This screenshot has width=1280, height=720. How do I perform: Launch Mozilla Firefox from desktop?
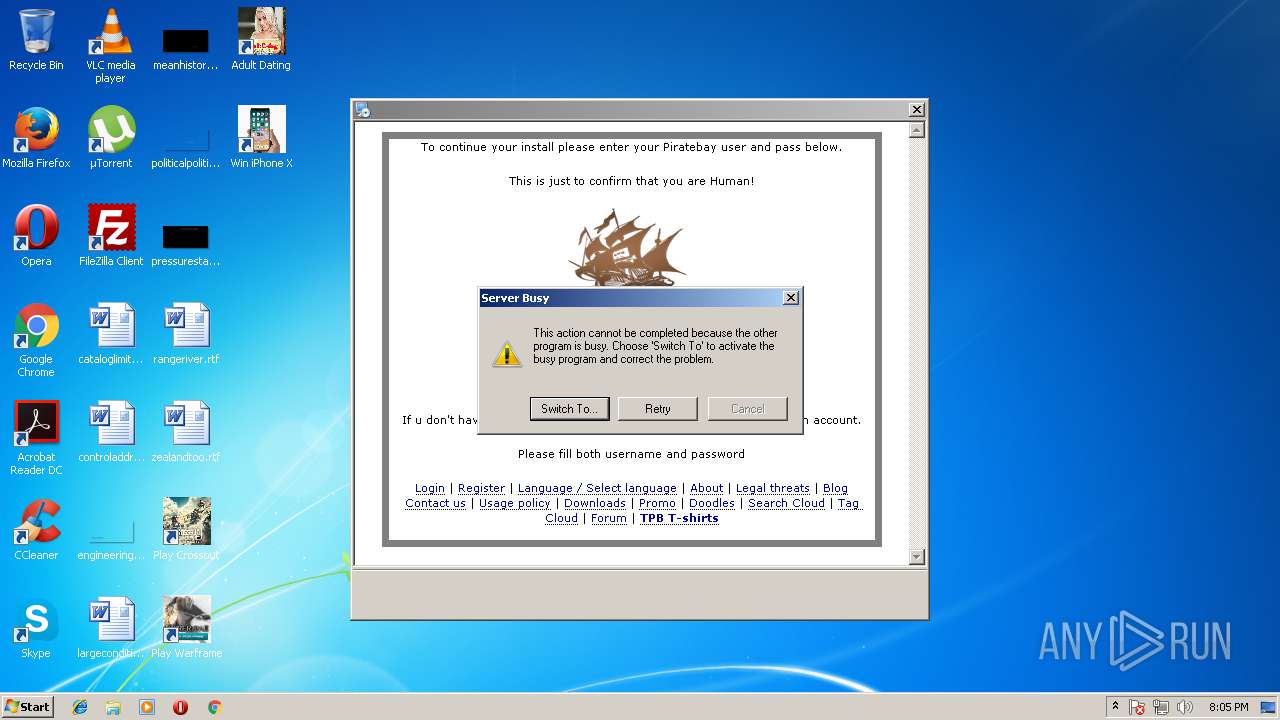(36, 138)
